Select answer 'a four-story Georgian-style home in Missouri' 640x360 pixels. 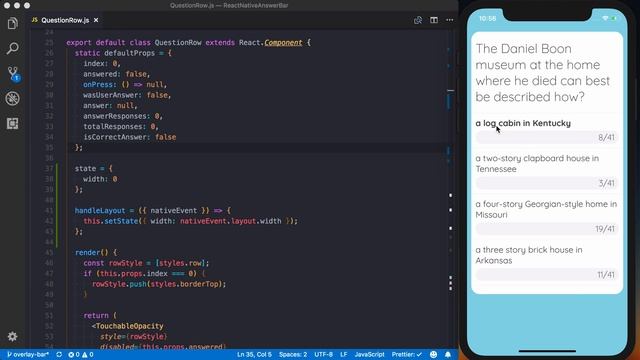pyautogui.click(x=546, y=209)
